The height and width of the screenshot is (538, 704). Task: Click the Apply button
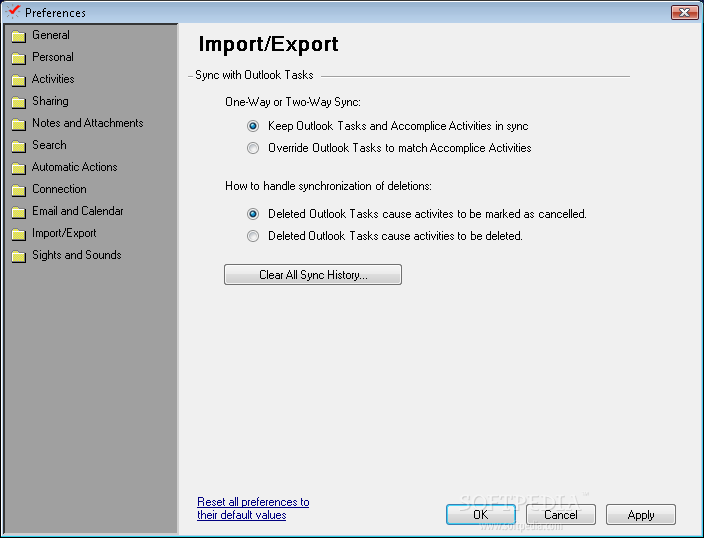click(x=641, y=515)
